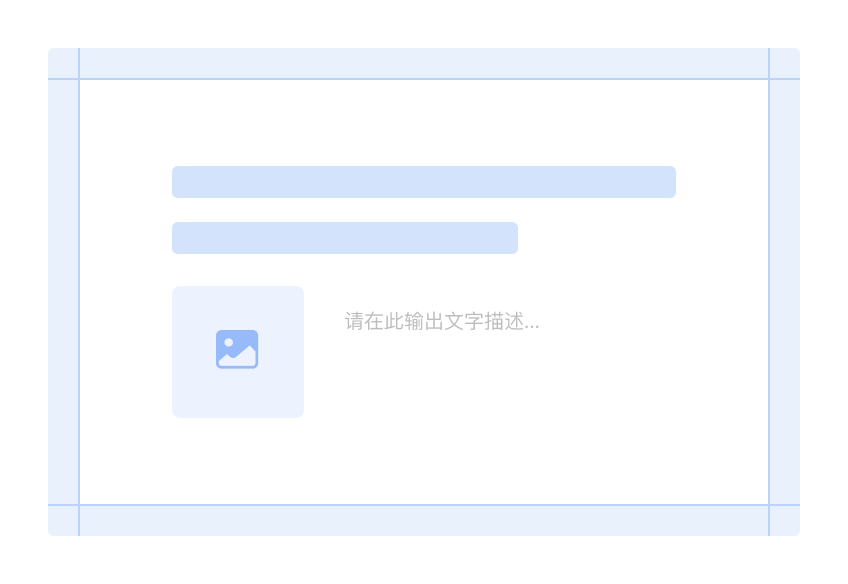The width and height of the screenshot is (848, 584).
Task: Click the left margin band of the layout
Action: 63,292
